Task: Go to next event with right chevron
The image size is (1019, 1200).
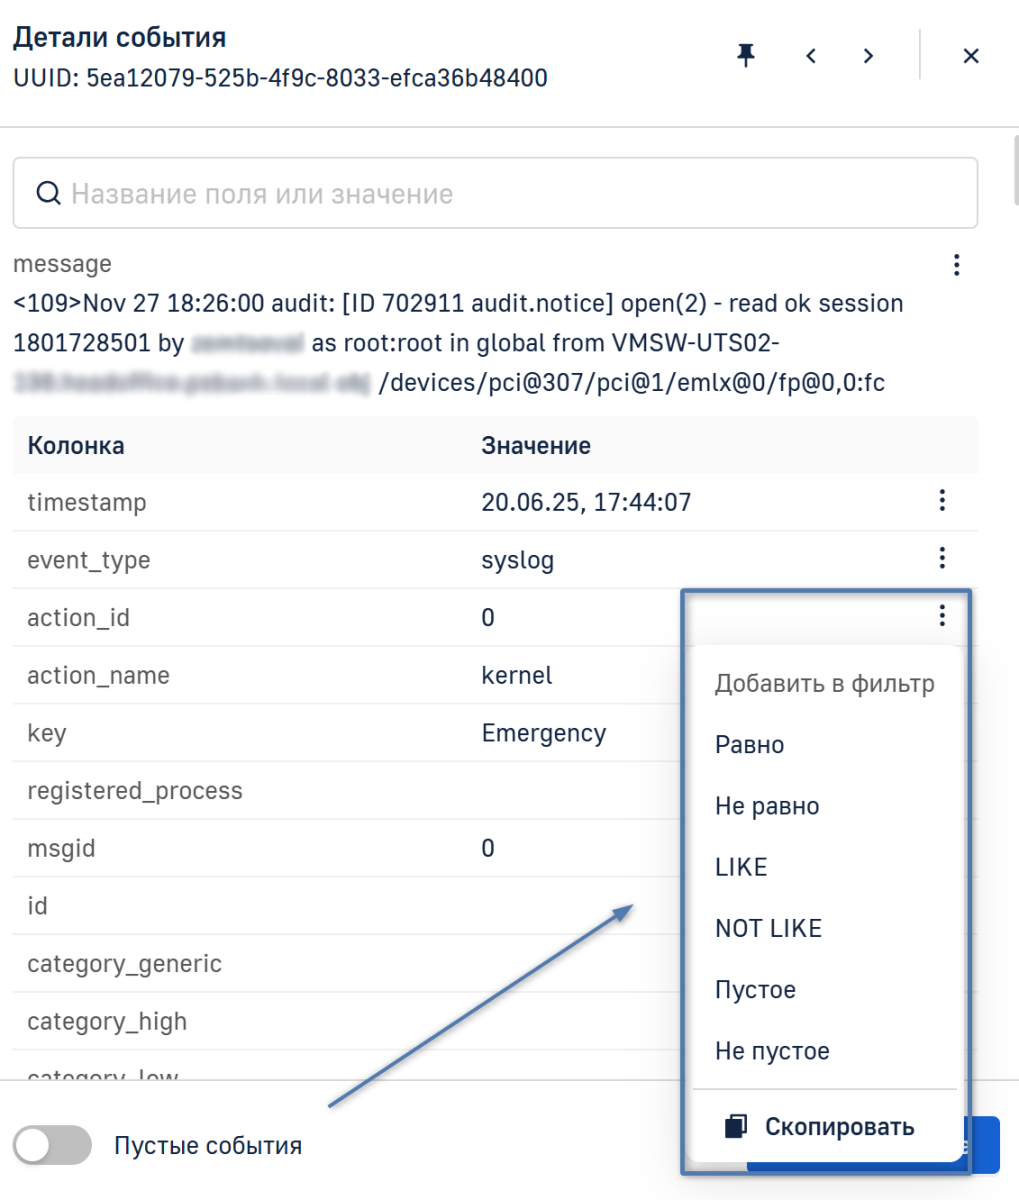Action: [x=868, y=56]
